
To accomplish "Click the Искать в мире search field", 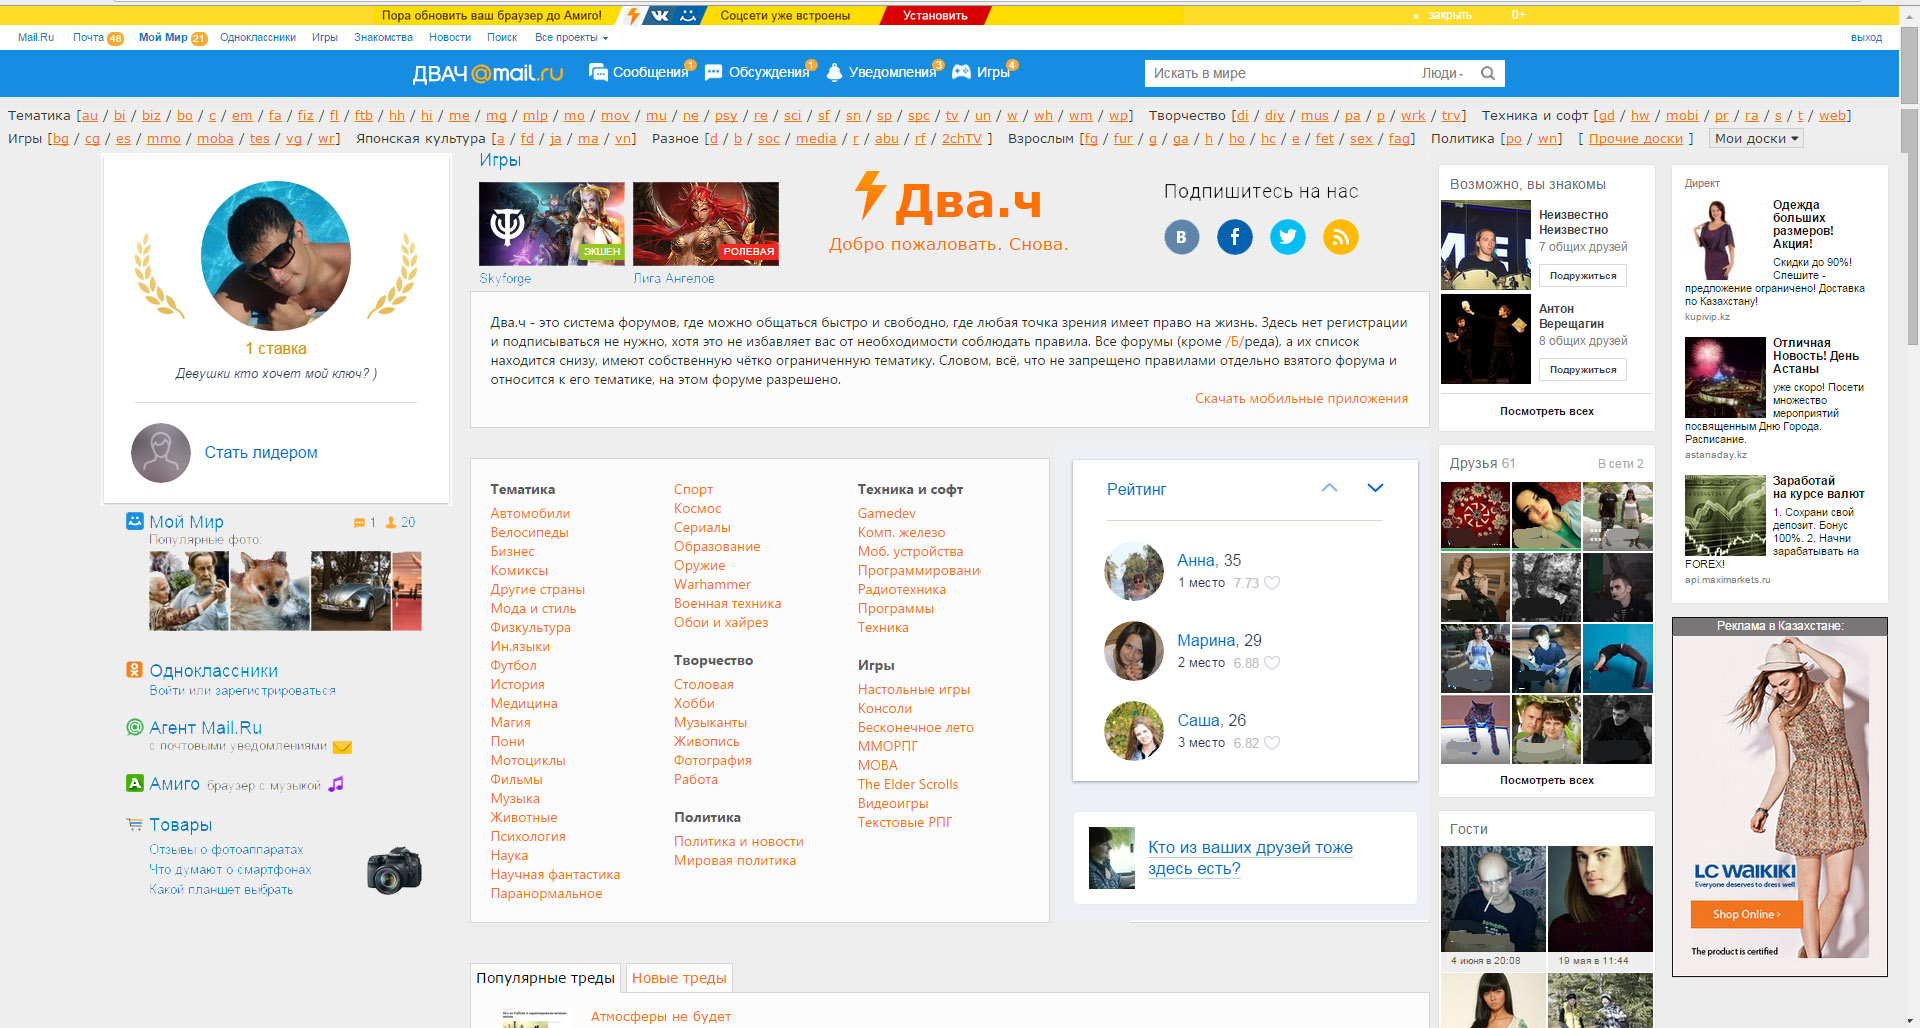I will (x=1280, y=73).
